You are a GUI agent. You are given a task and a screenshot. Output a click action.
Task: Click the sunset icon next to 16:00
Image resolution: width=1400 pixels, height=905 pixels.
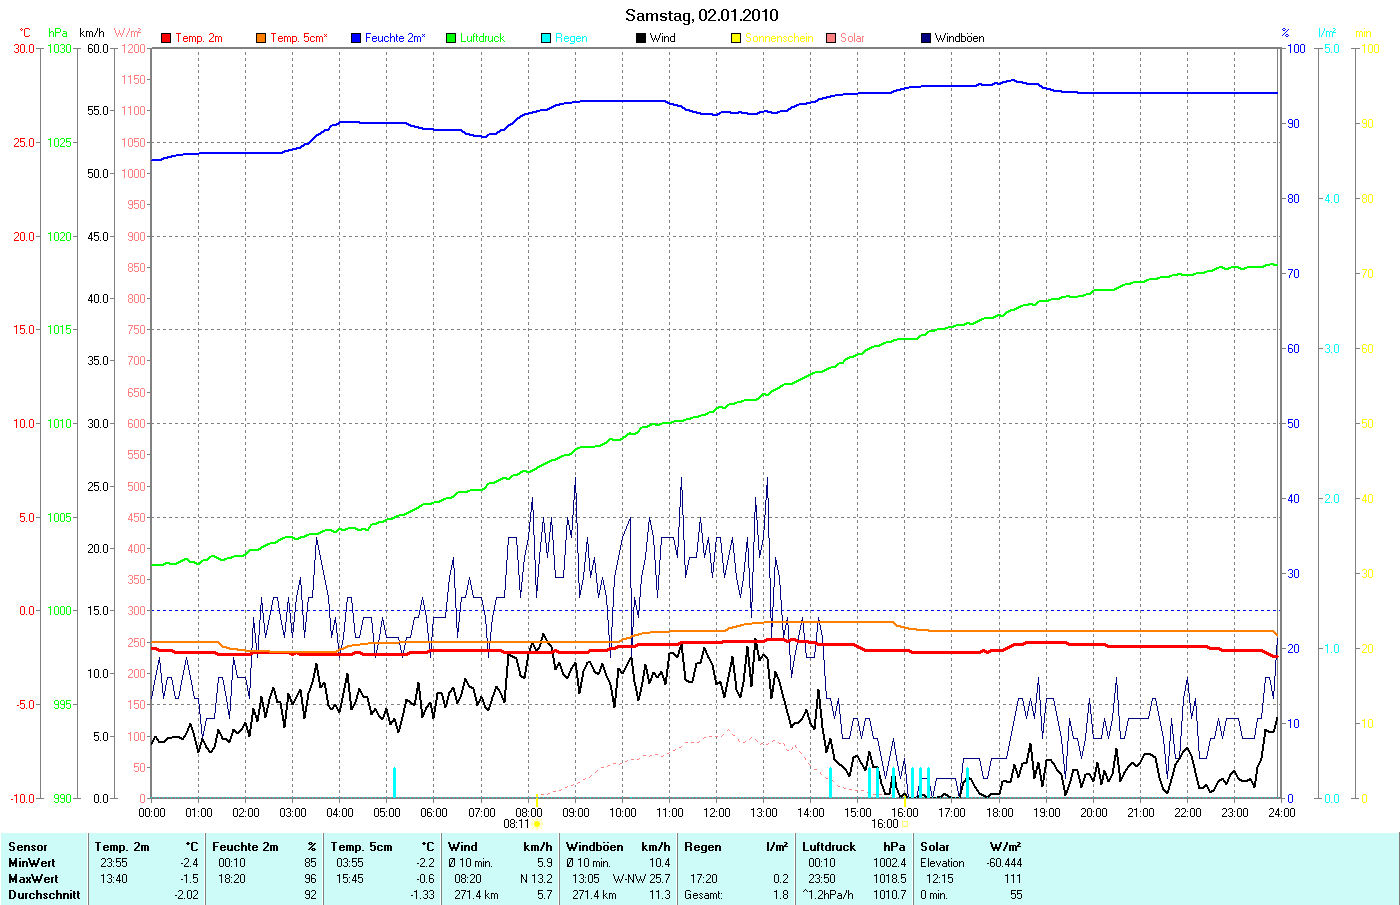905,825
